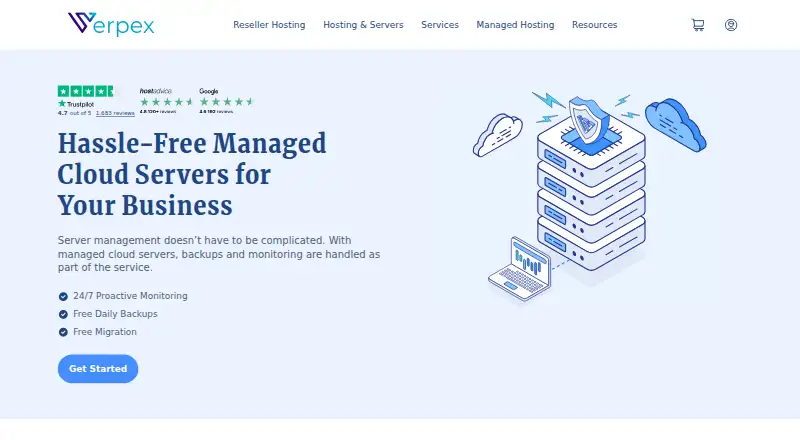
Task: Open the Resources menu
Action: point(594,25)
